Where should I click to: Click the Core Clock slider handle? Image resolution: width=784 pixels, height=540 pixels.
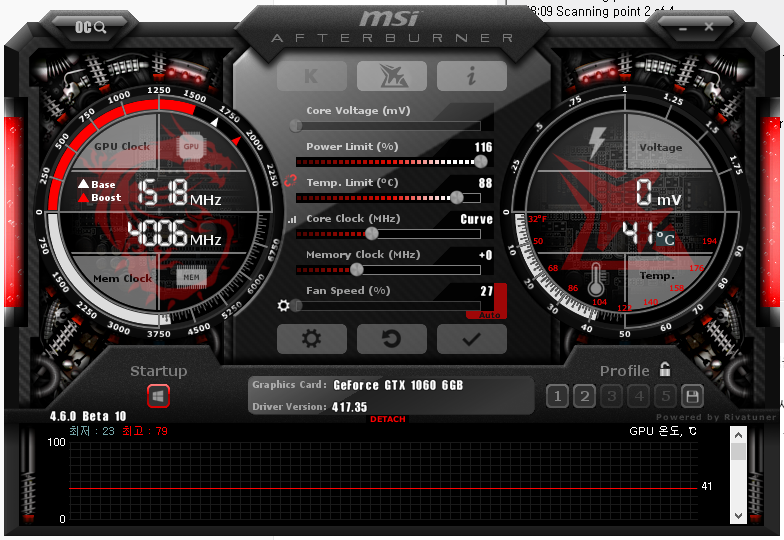[372, 234]
